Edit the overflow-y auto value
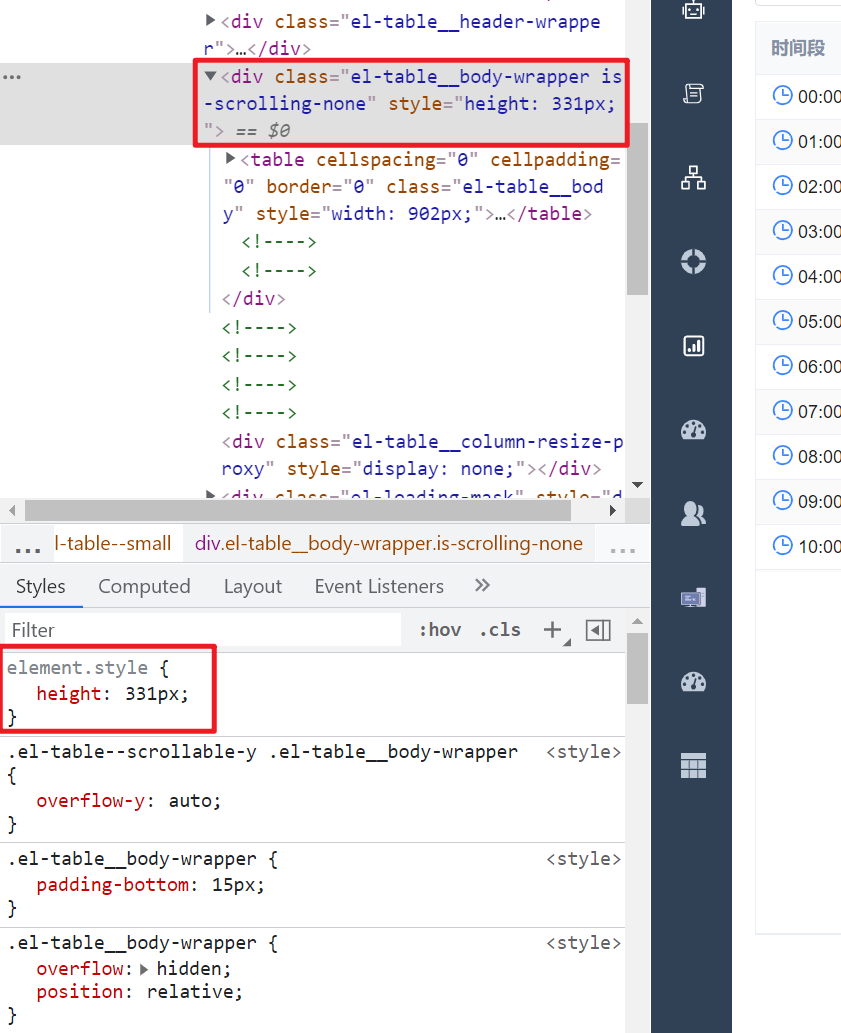The image size is (841, 1033). 191,801
